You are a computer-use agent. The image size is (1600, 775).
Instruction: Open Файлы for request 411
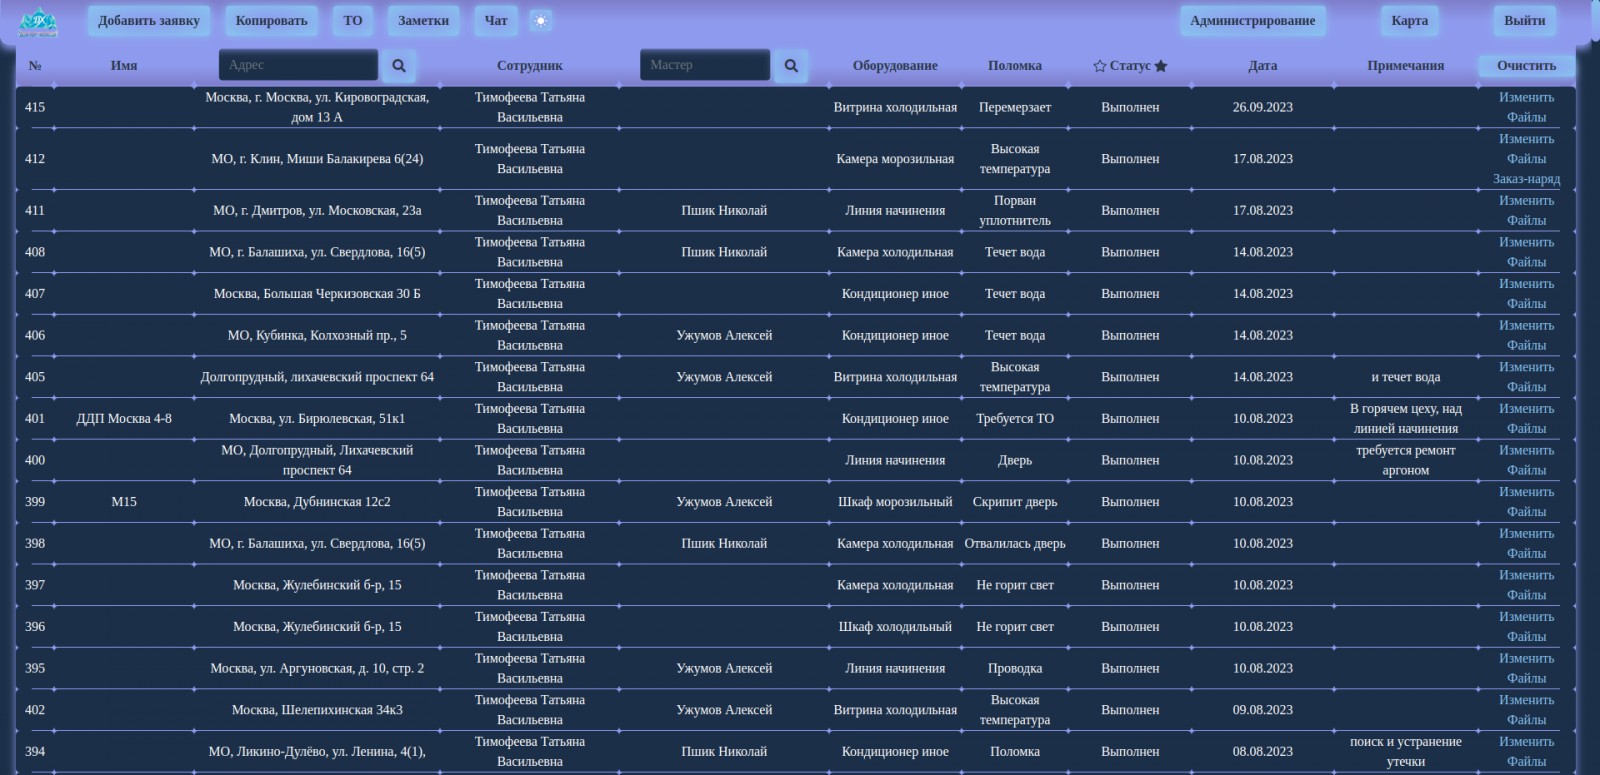click(x=1527, y=221)
